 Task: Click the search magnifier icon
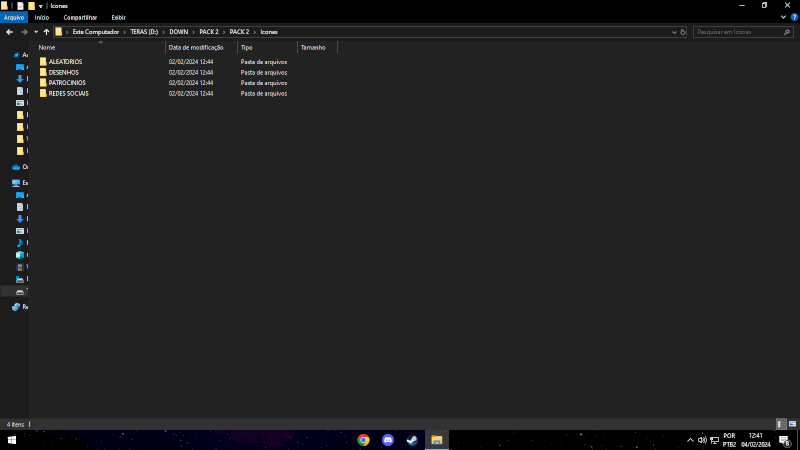tap(787, 32)
